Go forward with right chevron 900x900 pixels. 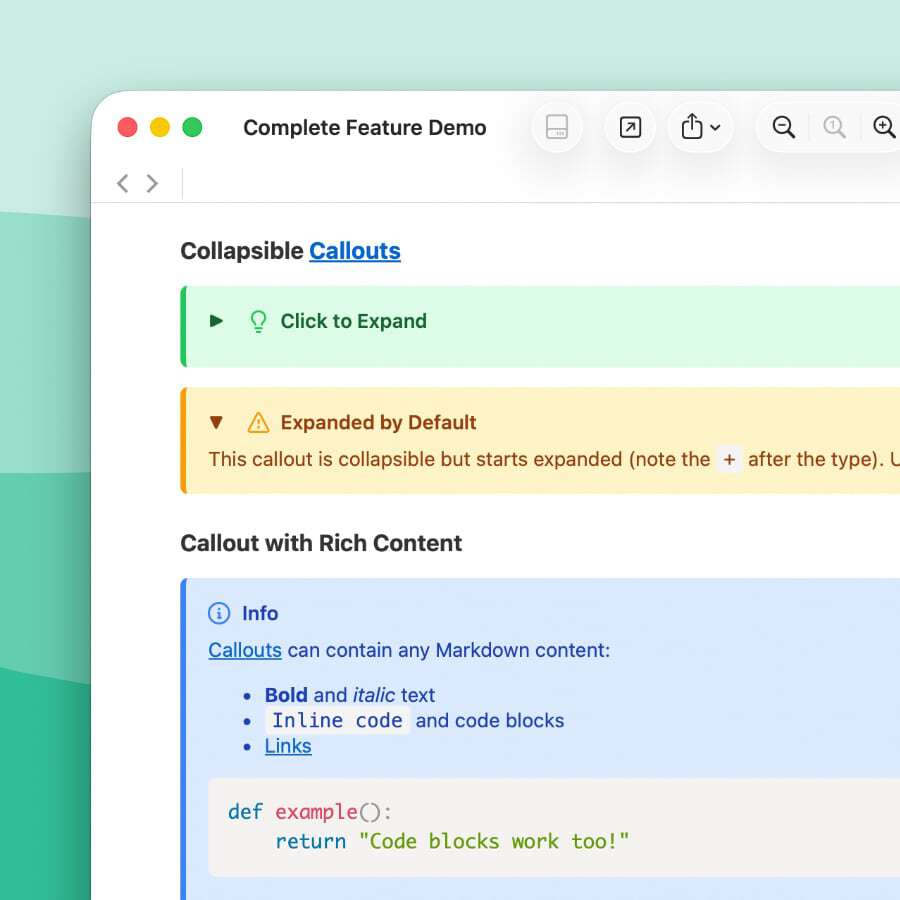coord(152,184)
